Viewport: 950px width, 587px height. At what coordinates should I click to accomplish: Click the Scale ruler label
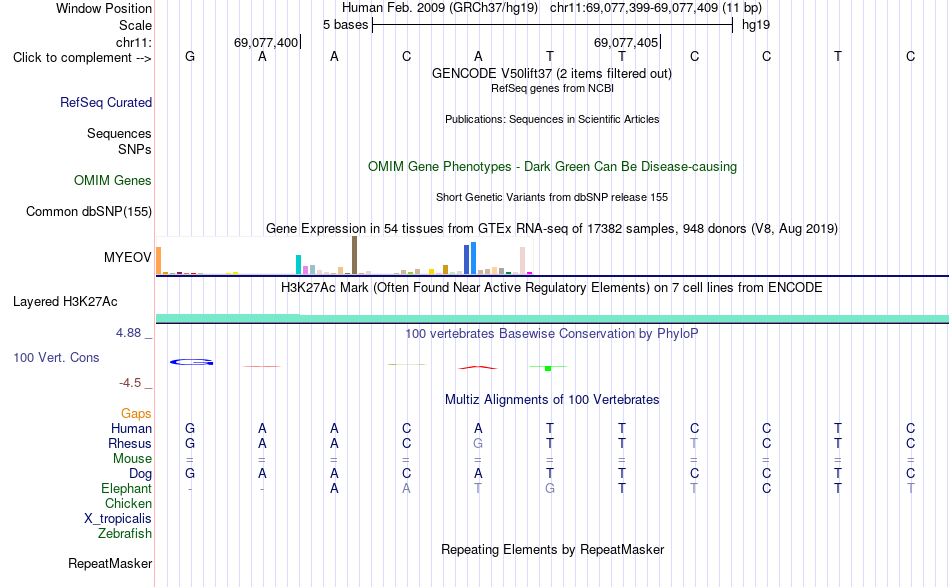136,25
